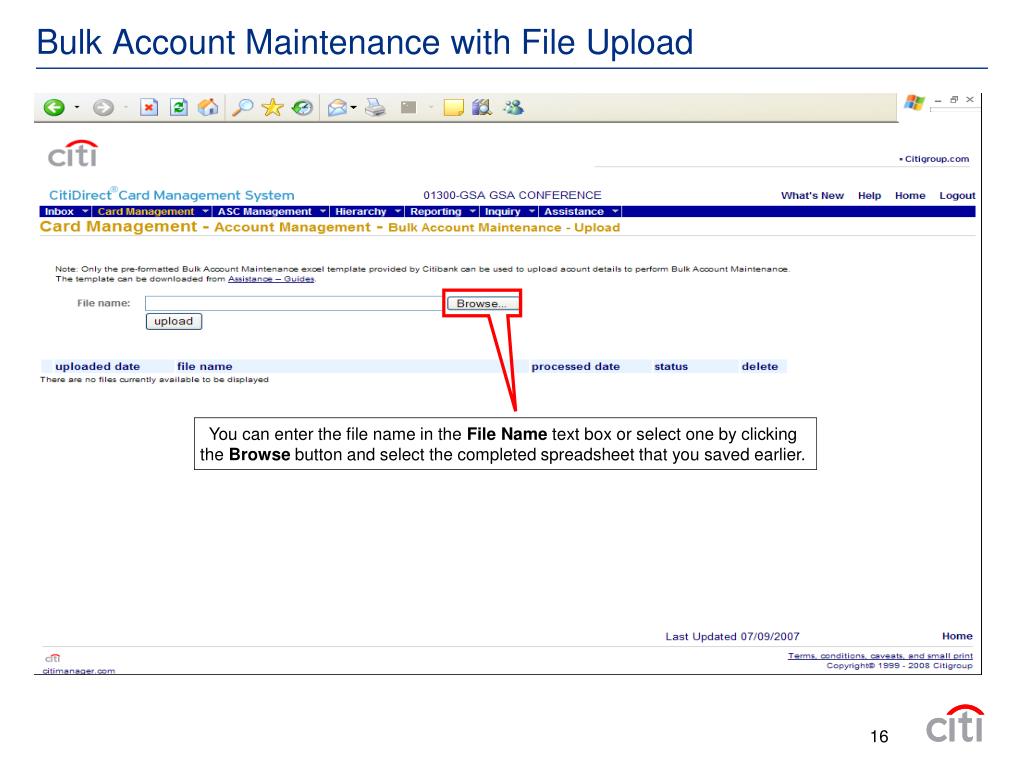The height and width of the screenshot is (768, 1024).
Task: Click the 'Last Updated 07/09/2007' text
Action: (732, 636)
